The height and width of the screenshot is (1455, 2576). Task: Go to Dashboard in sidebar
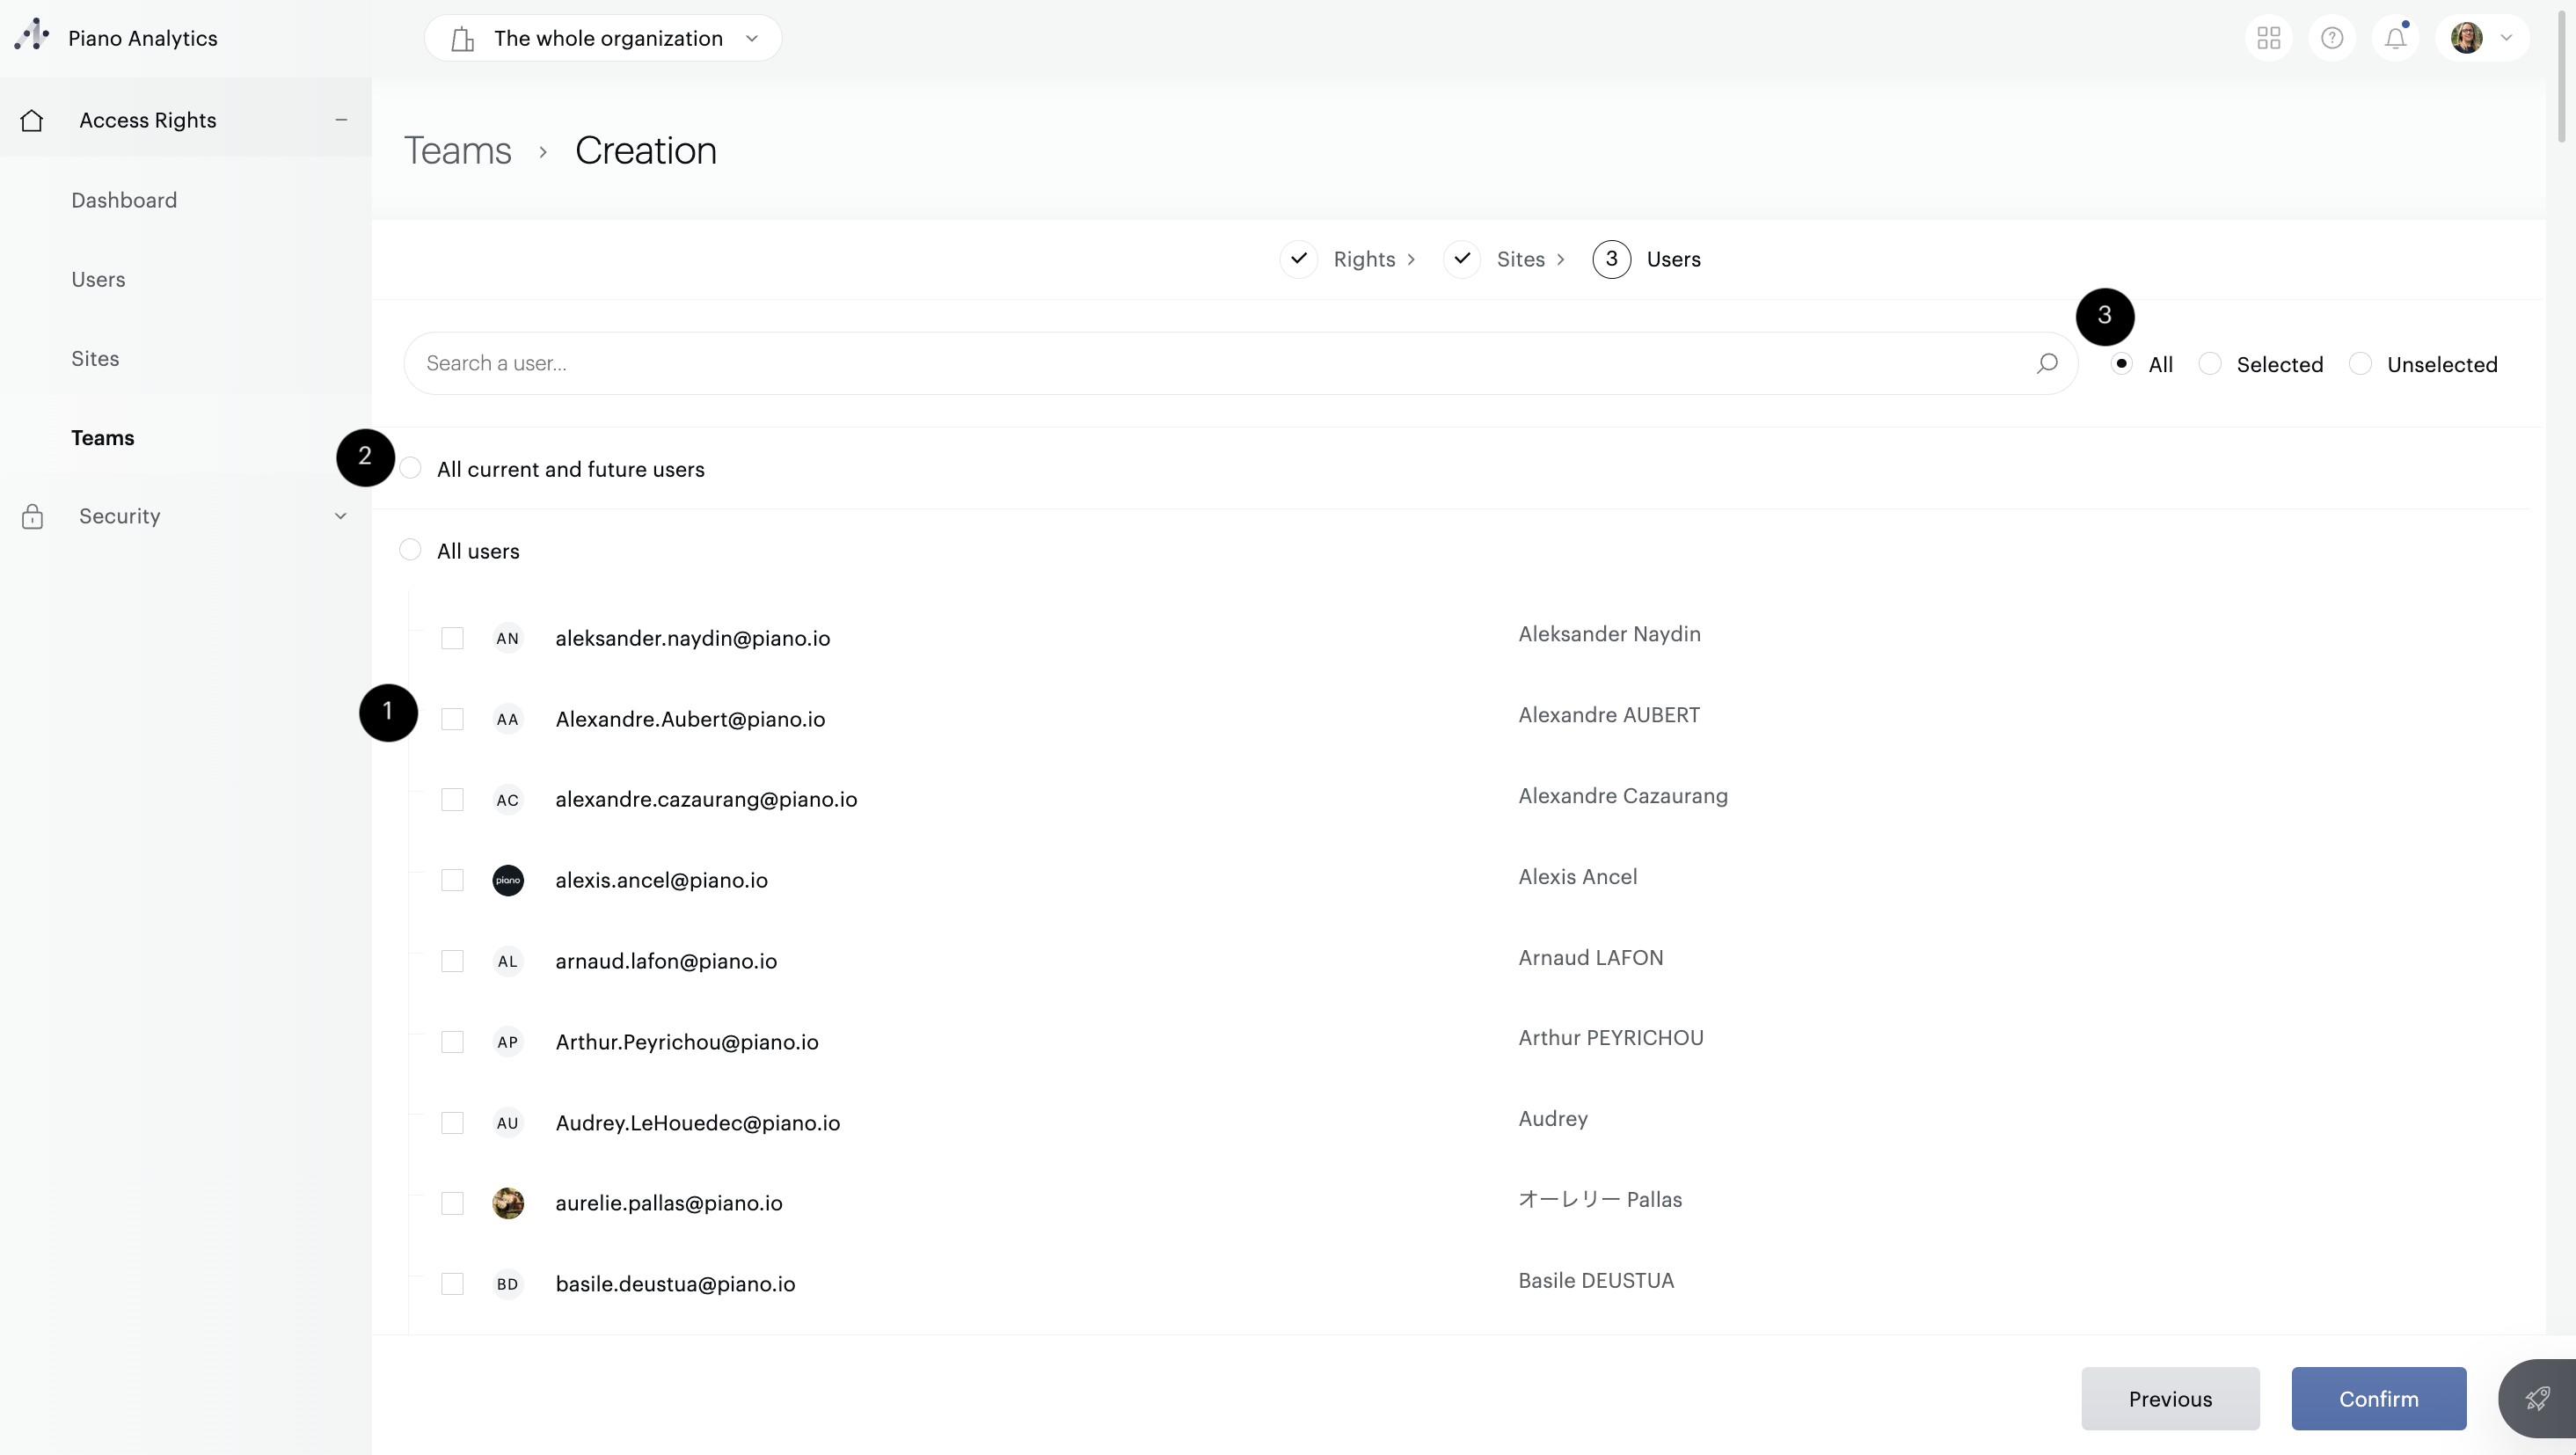[124, 200]
